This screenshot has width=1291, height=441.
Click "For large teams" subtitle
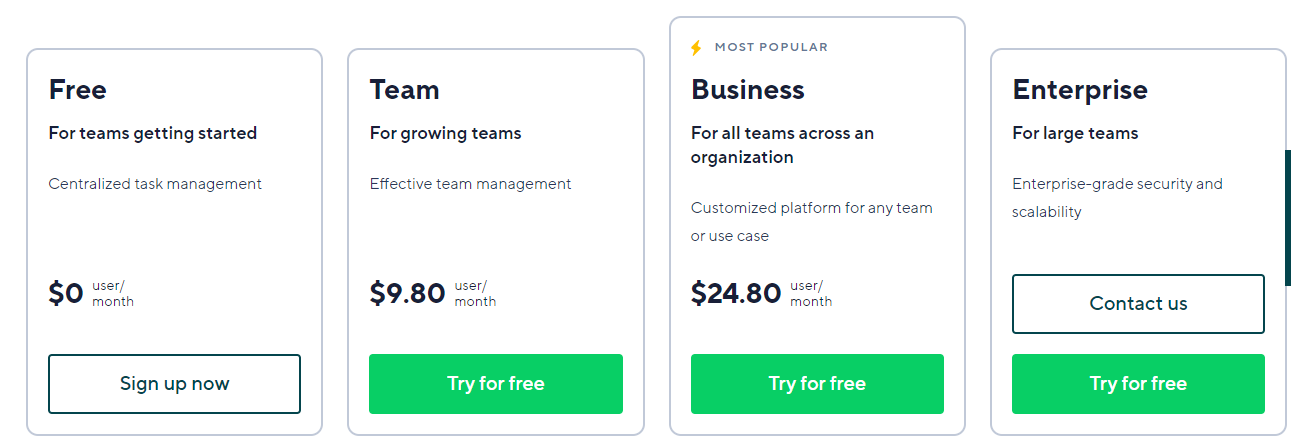(1075, 133)
